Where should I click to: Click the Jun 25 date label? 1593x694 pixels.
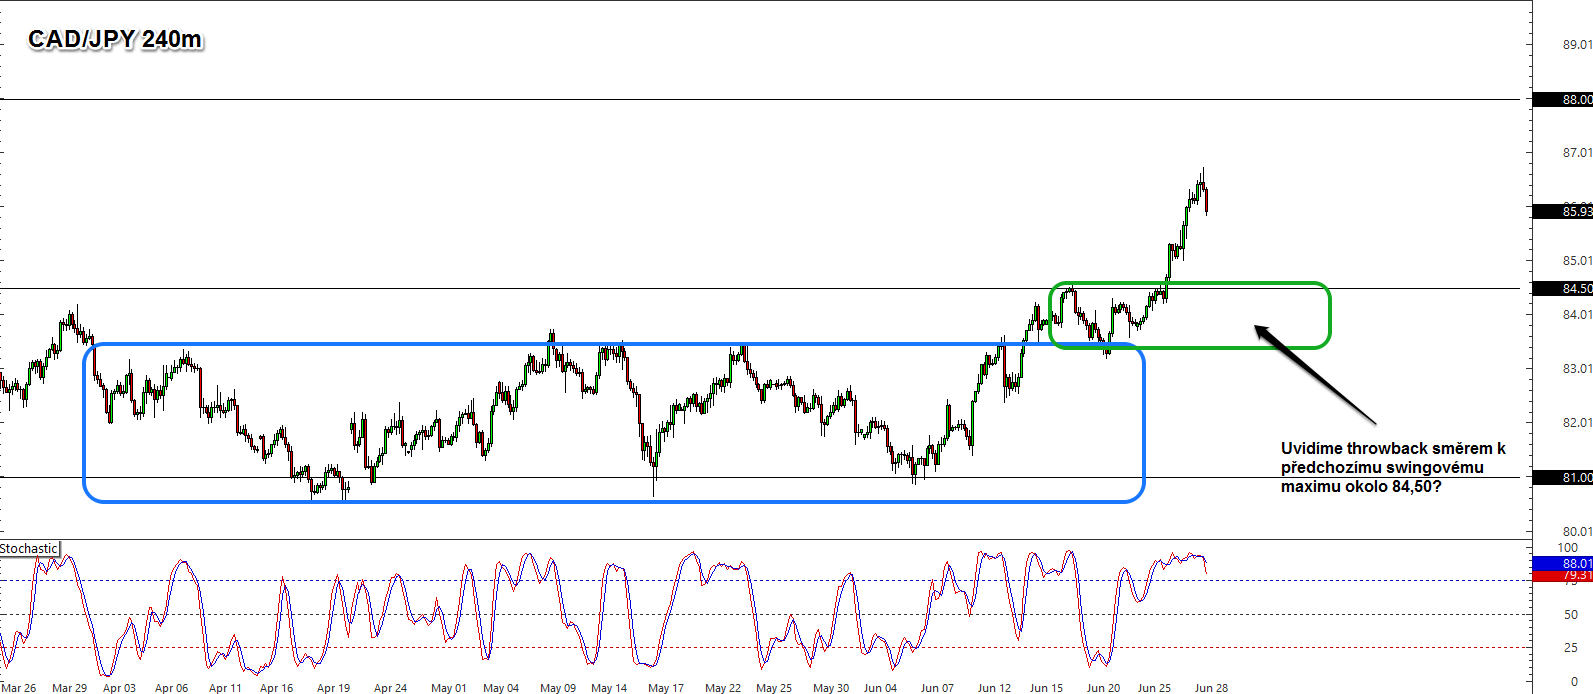(1155, 688)
